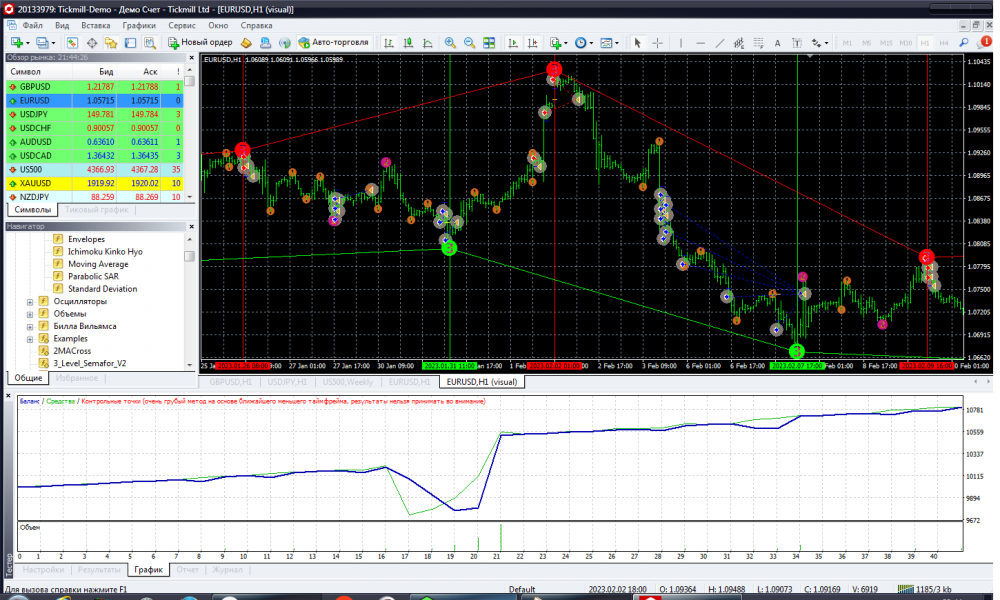Select the text label 'T' tool
Viewport: 1000px width, 600px height.
tap(797, 43)
